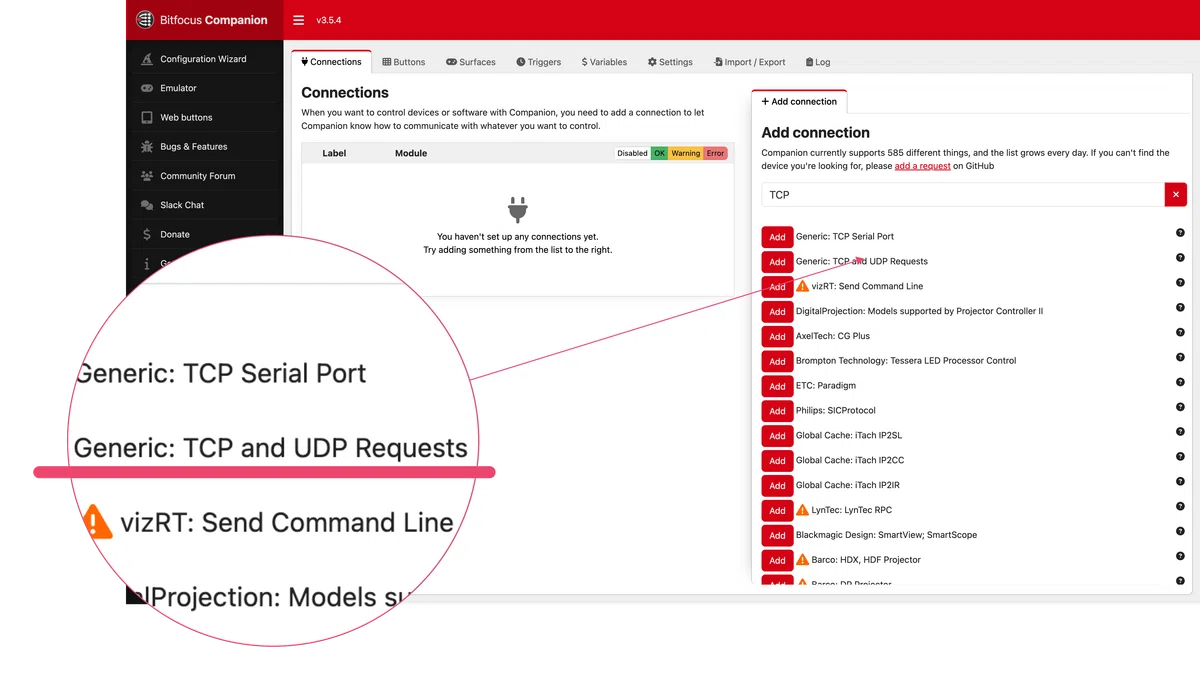
Task: Click the Emulator gamepad icon
Action: [x=147, y=88]
